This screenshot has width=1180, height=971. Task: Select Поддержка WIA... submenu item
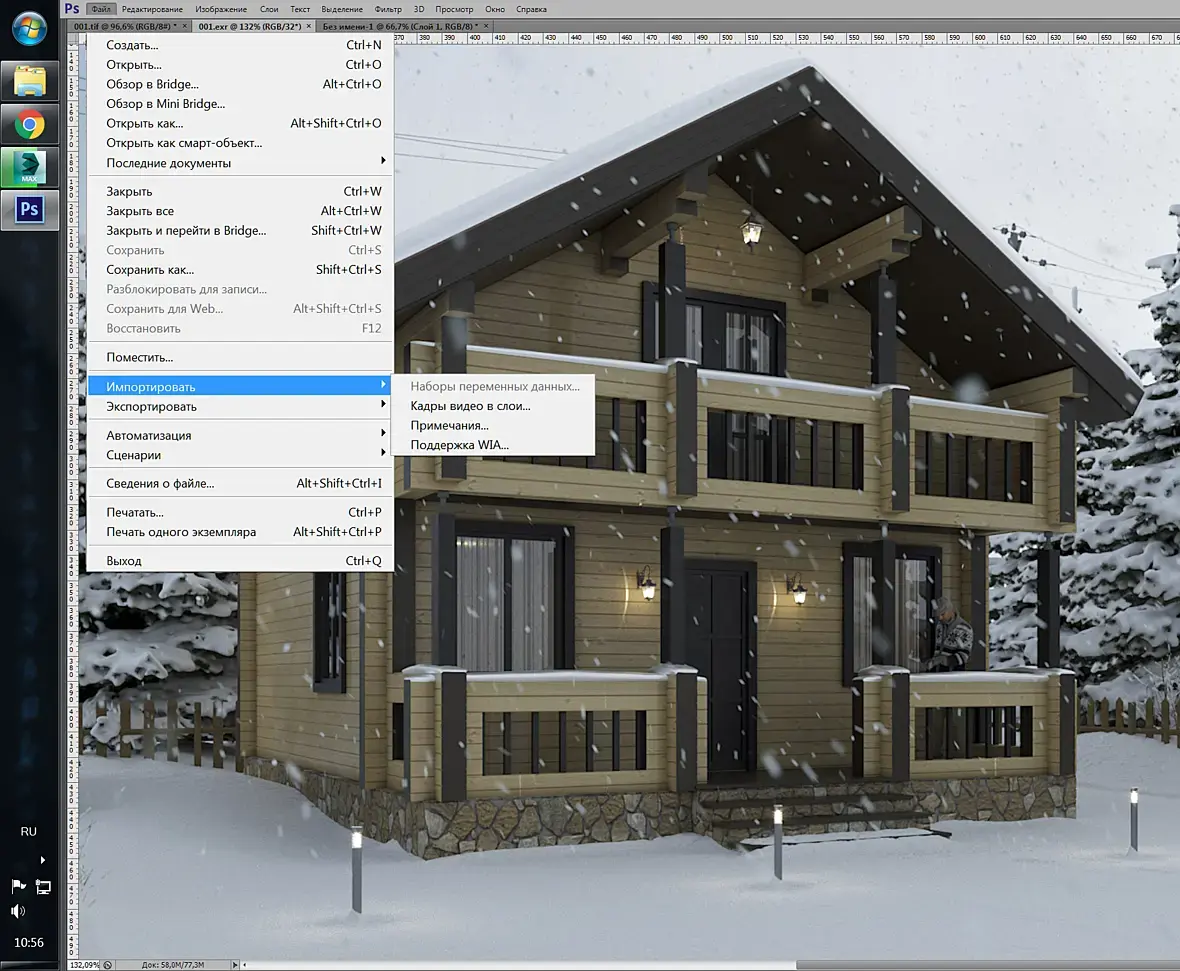point(493,445)
